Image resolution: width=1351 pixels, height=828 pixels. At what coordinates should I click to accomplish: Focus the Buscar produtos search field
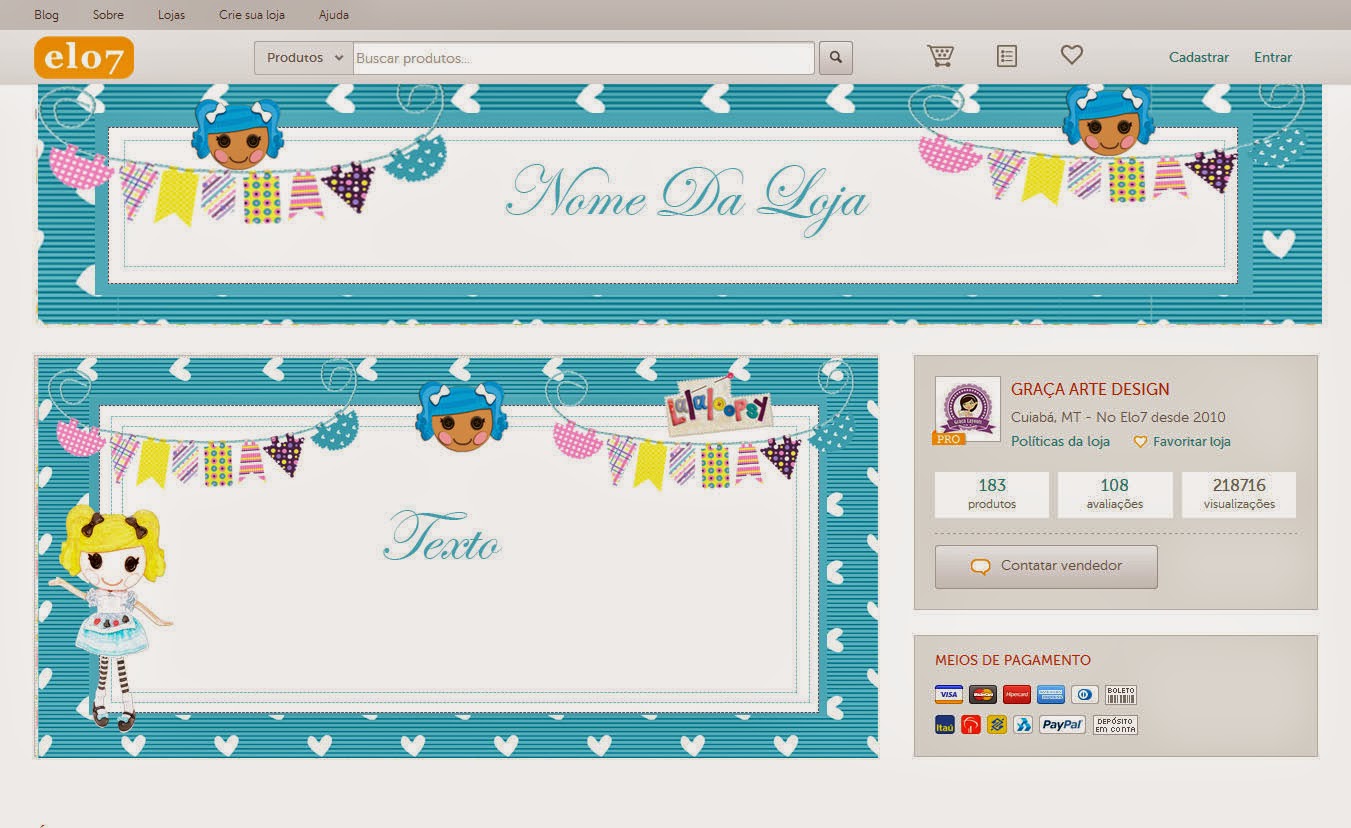coord(584,58)
